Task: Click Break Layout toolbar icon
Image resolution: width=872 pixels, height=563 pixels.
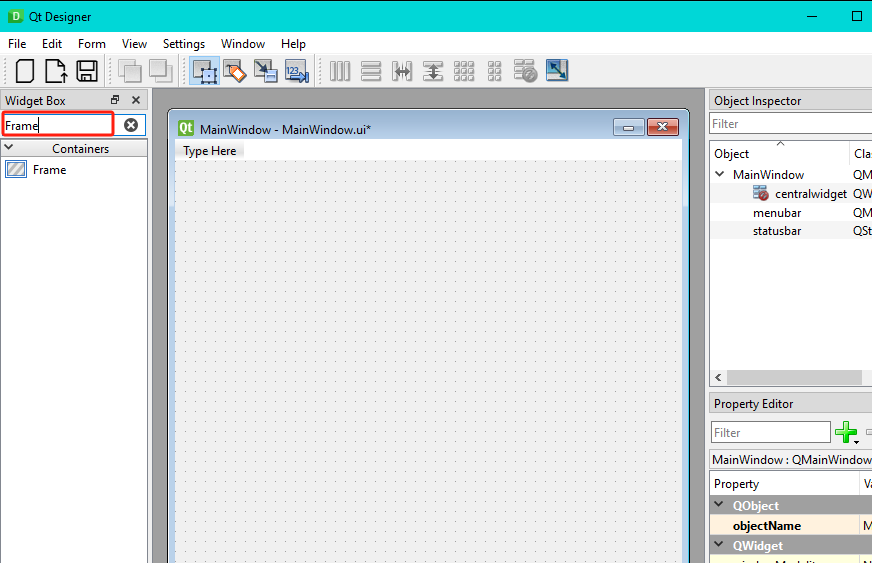Action: click(525, 71)
